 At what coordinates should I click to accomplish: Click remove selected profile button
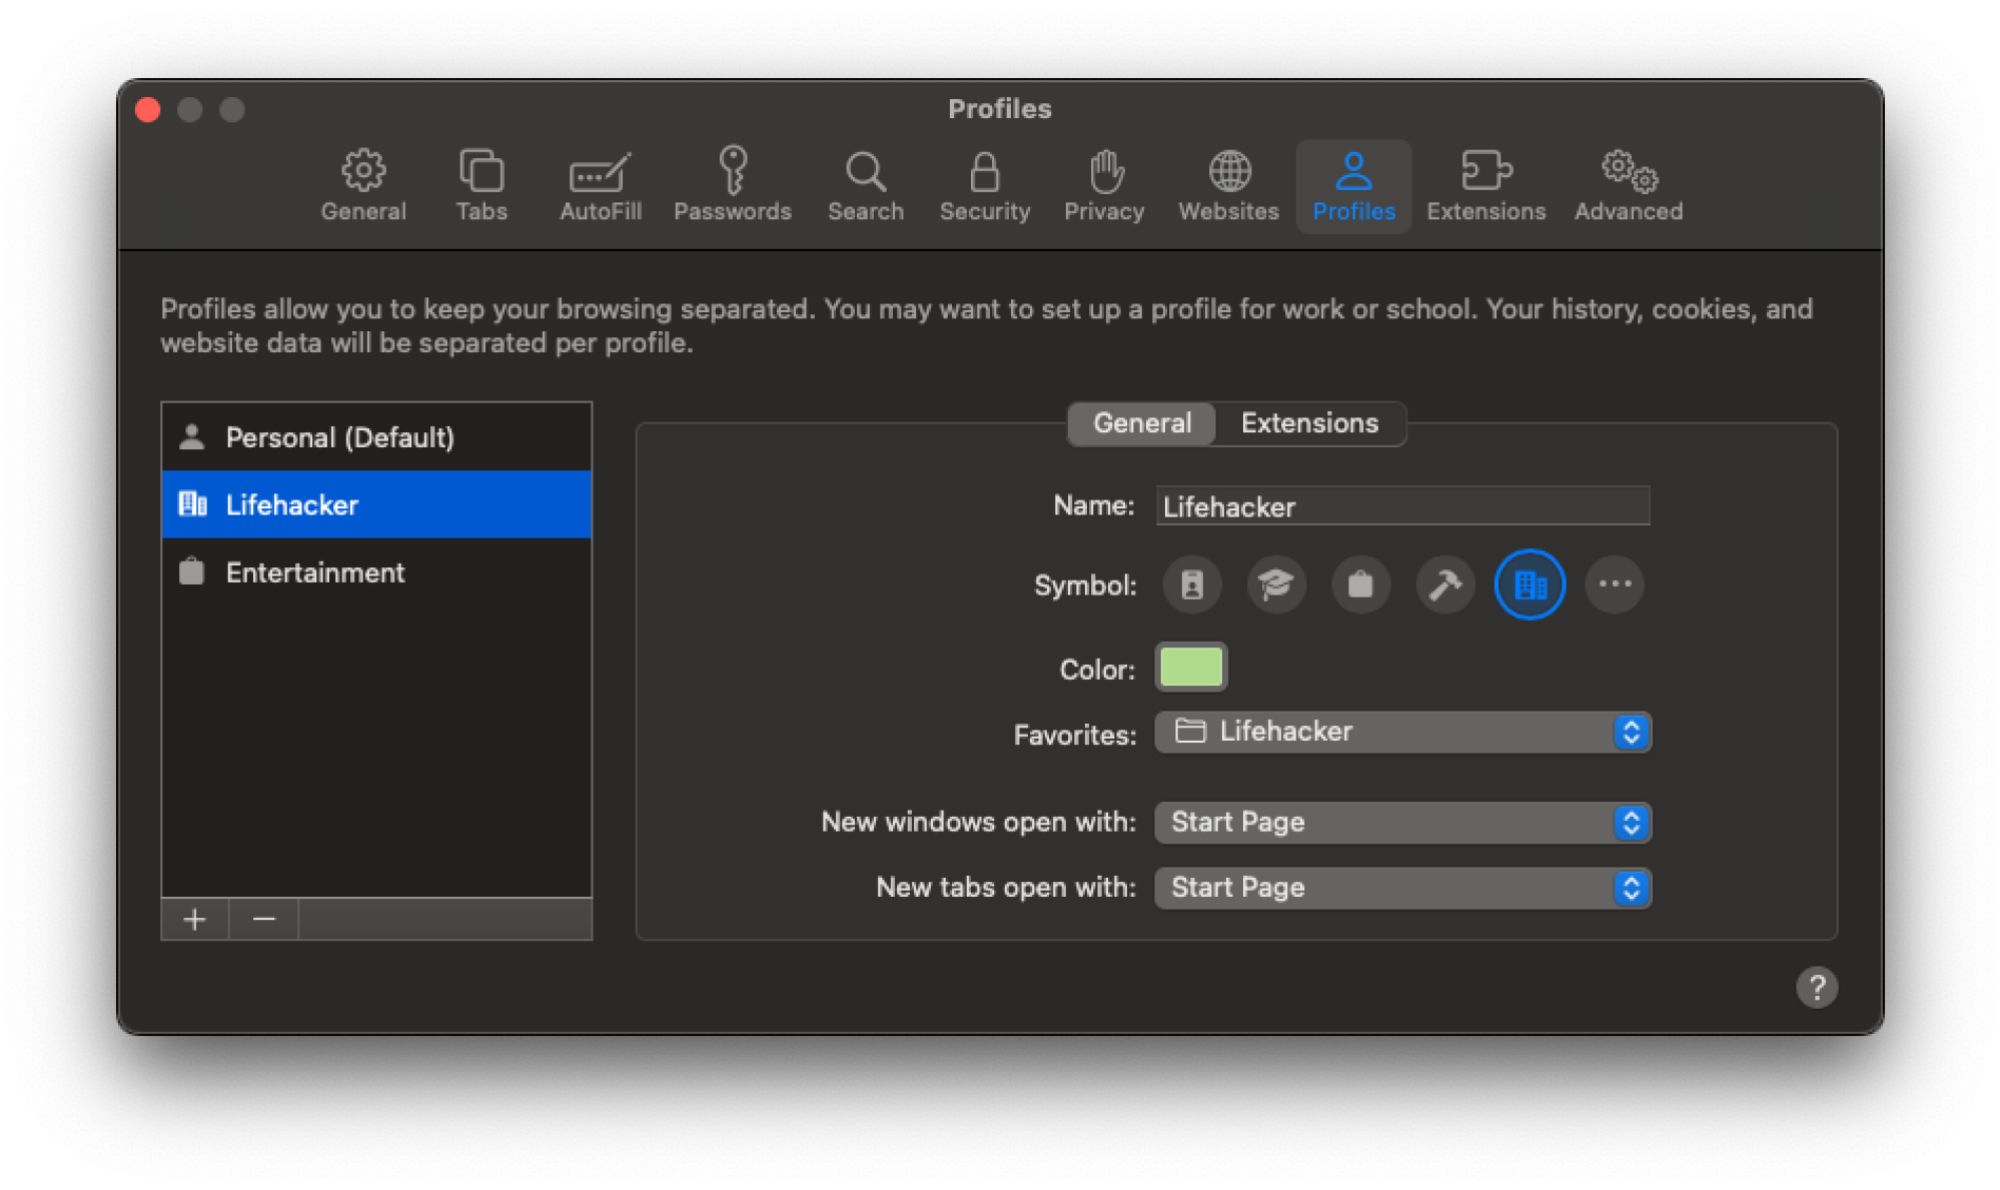(x=263, y=921)
